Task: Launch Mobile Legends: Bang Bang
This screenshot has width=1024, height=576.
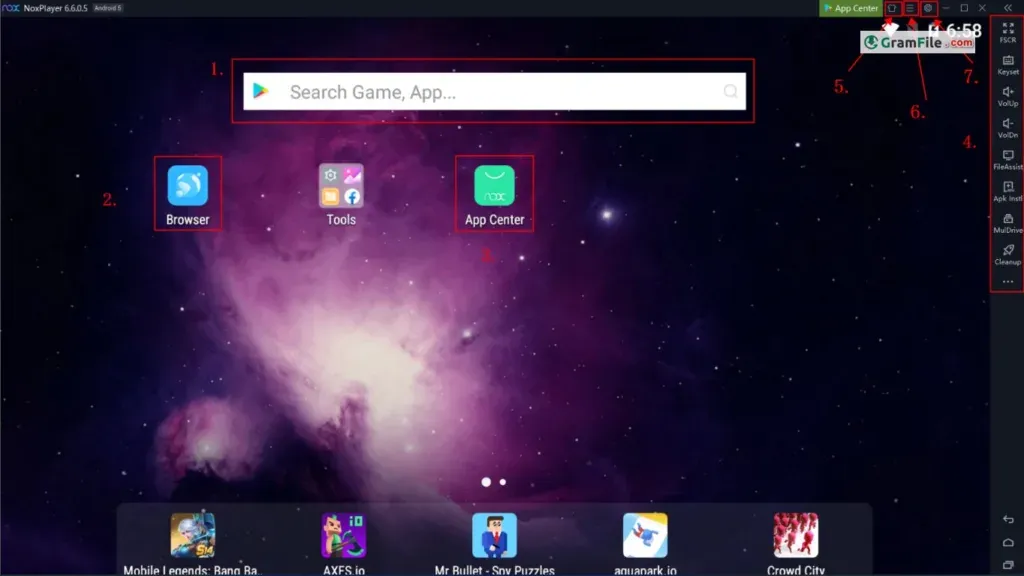Action: 193,536
